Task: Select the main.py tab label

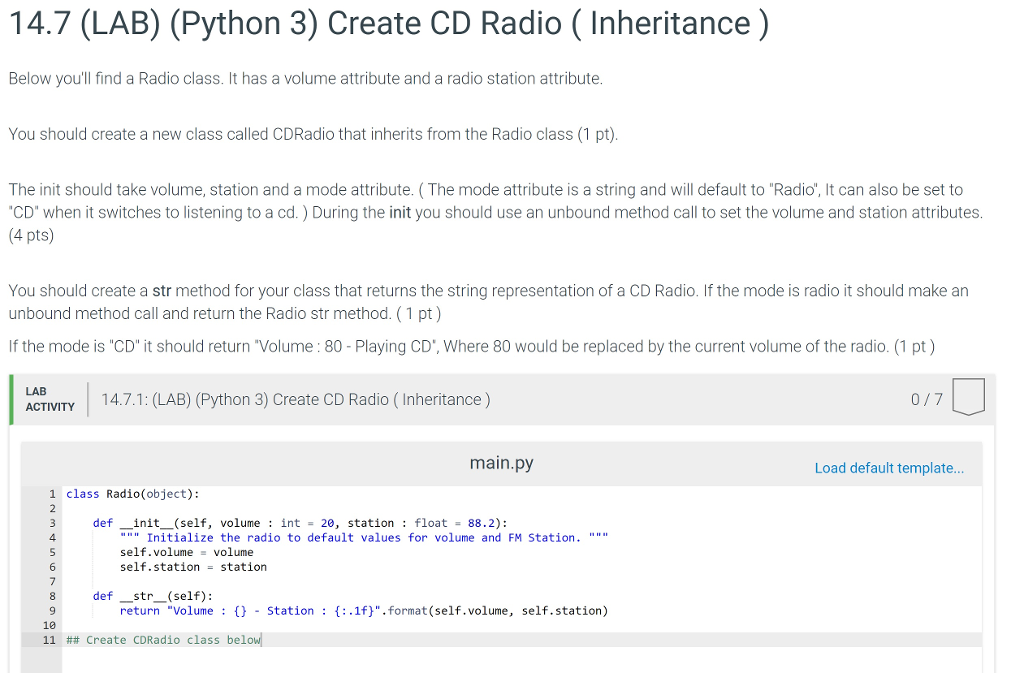Action: pos(500,463)
